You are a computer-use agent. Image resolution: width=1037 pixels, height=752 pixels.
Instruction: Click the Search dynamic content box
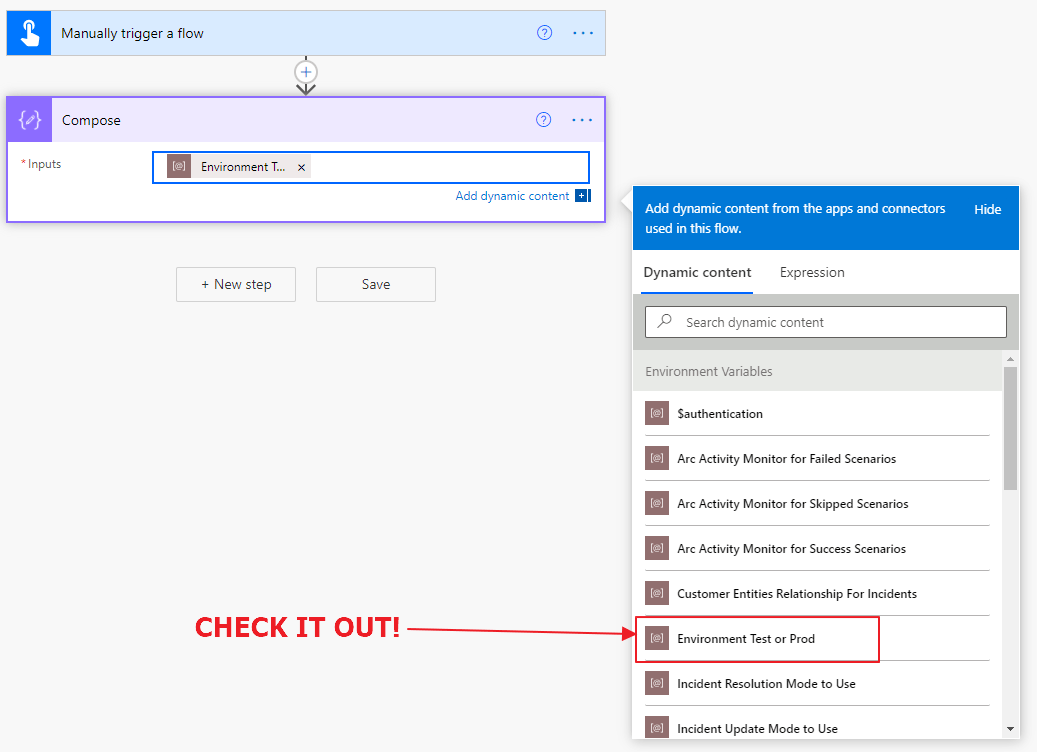click(826, 322)
